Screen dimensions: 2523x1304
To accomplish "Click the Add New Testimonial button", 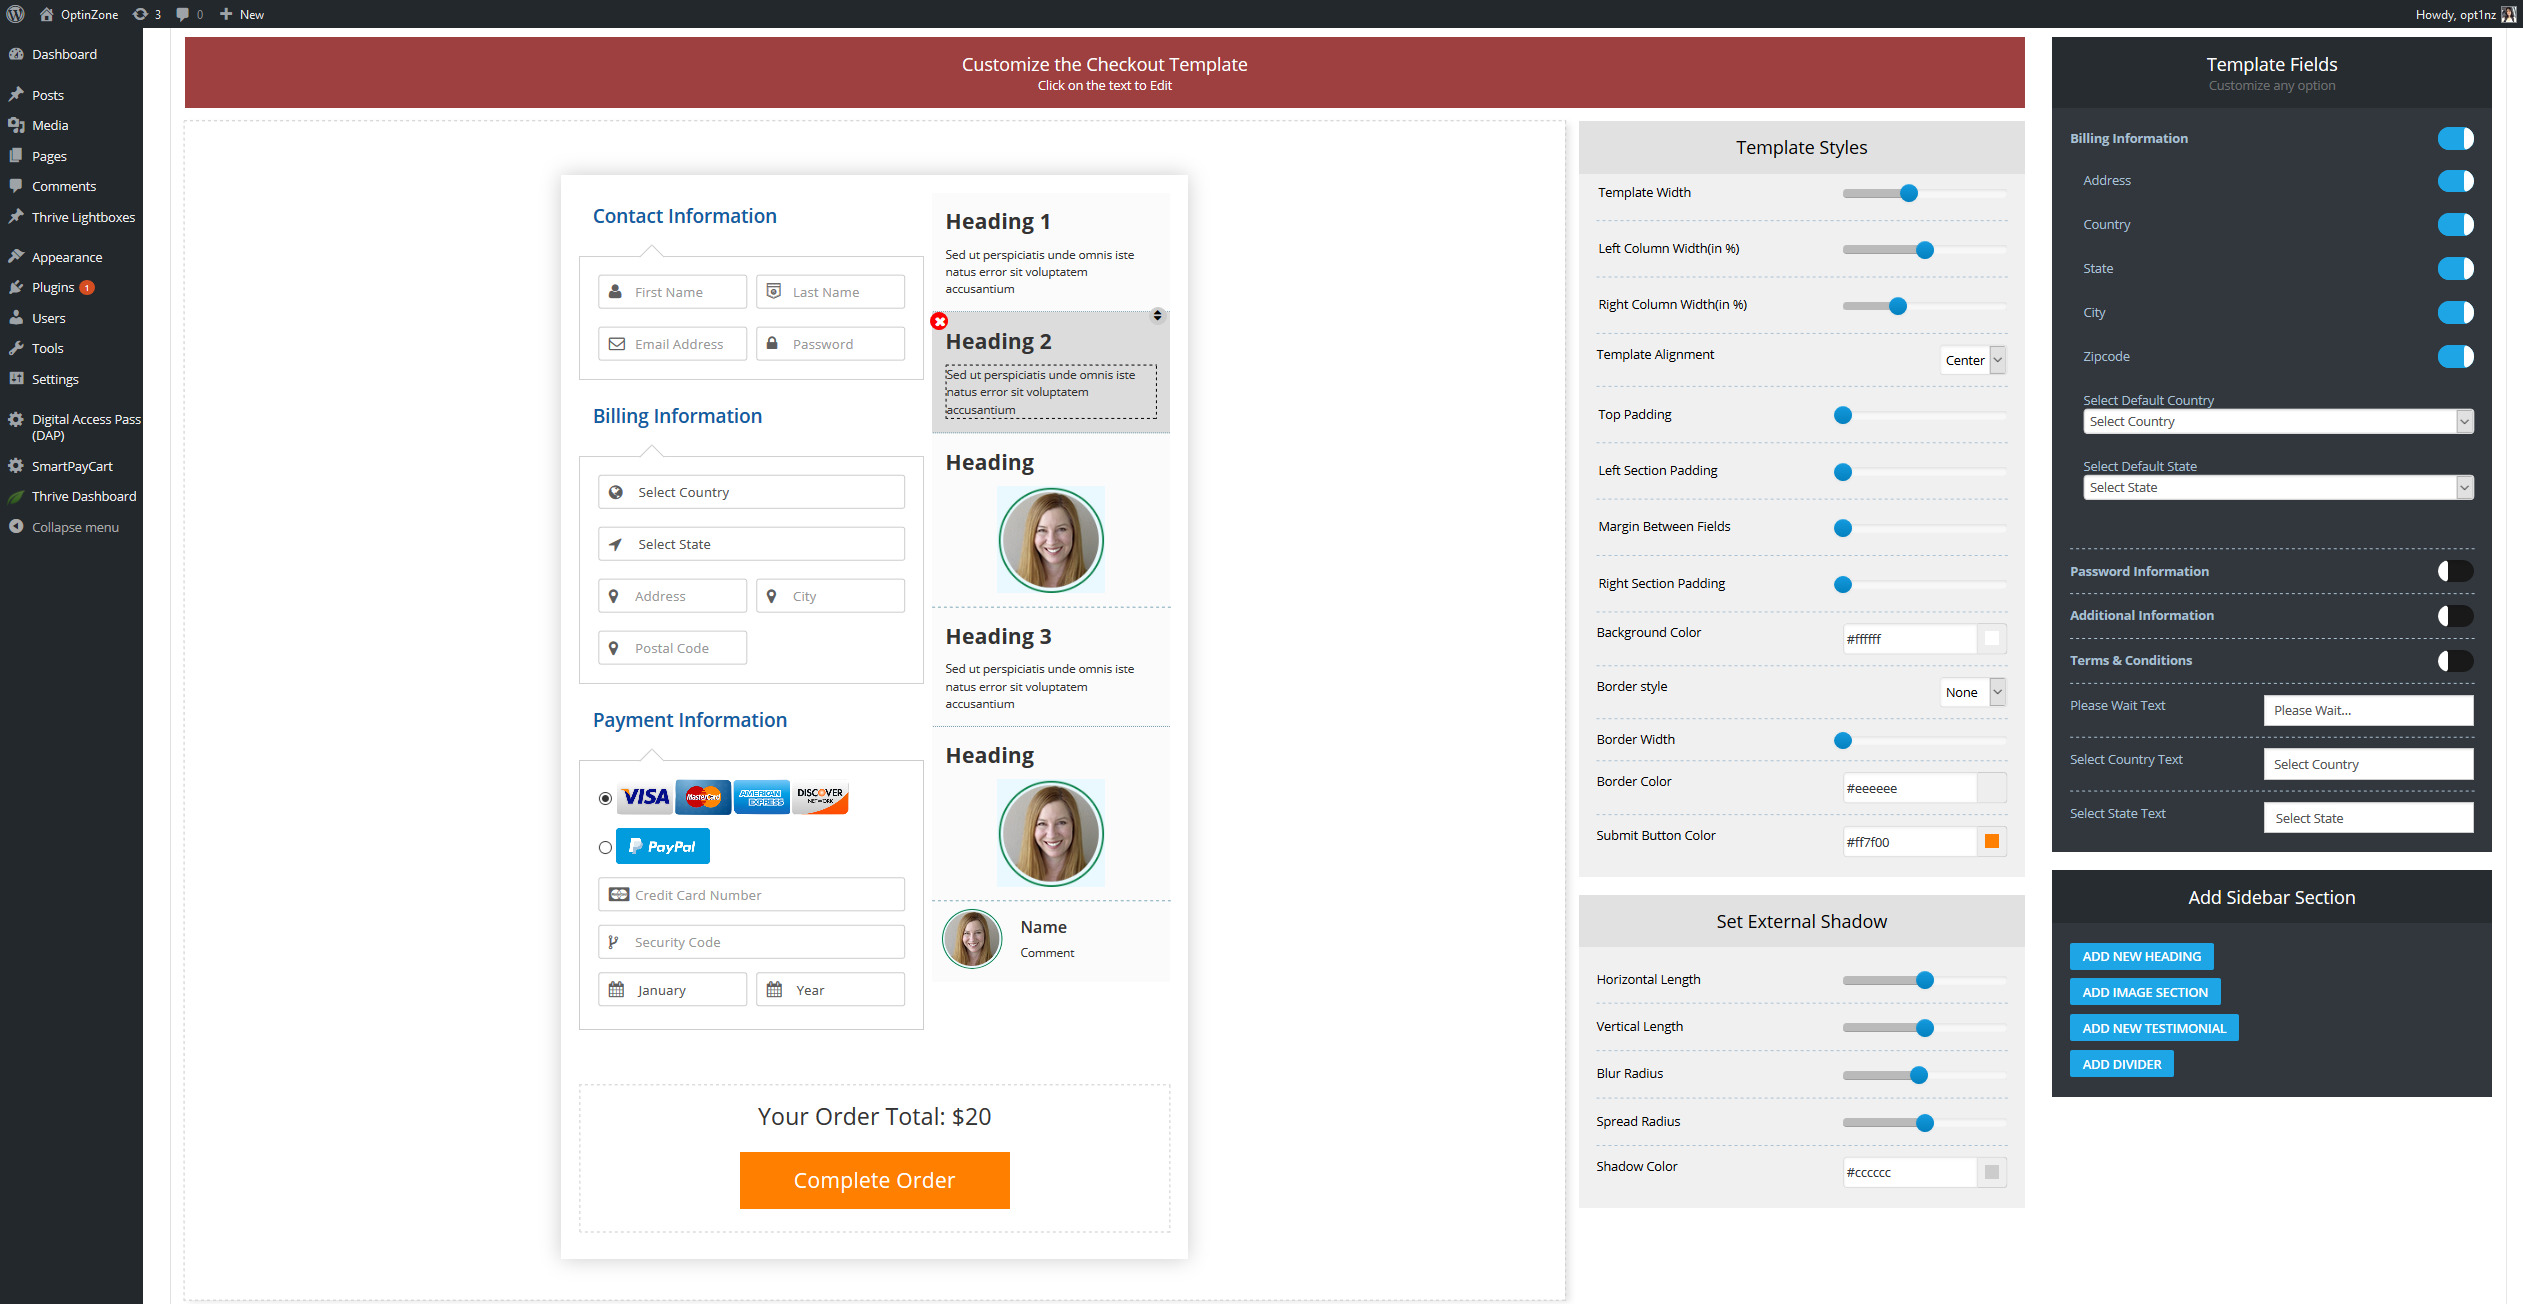I will pos(2154,1028).
